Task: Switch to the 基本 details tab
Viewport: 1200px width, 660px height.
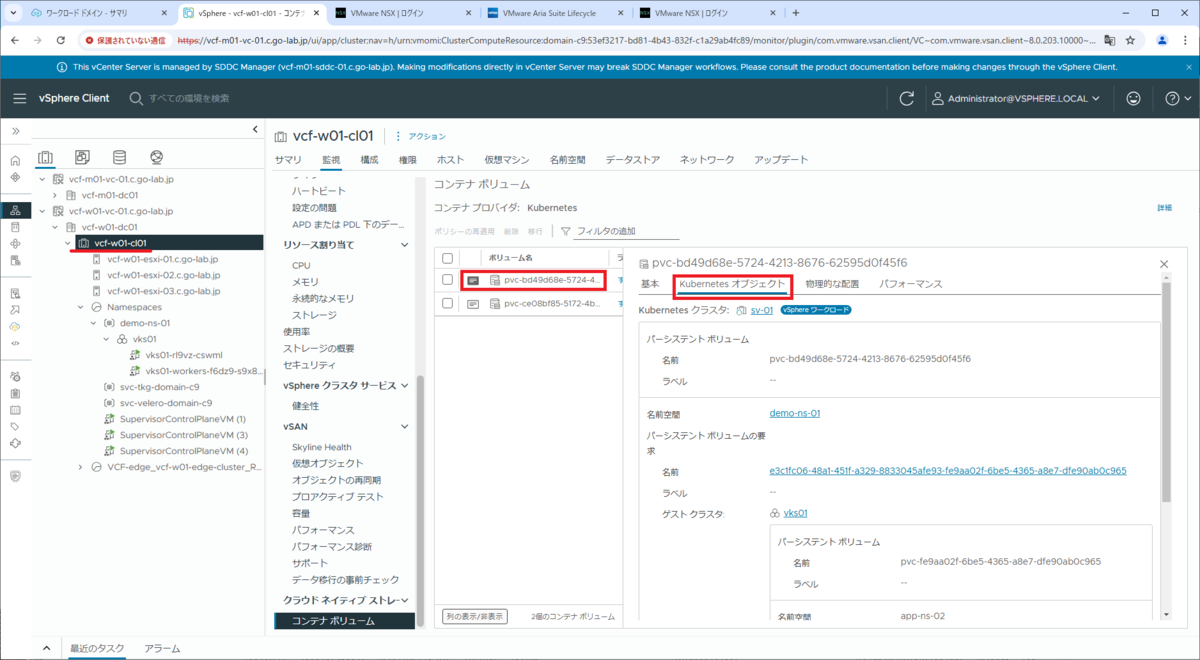Action: [x=650, y=284]
